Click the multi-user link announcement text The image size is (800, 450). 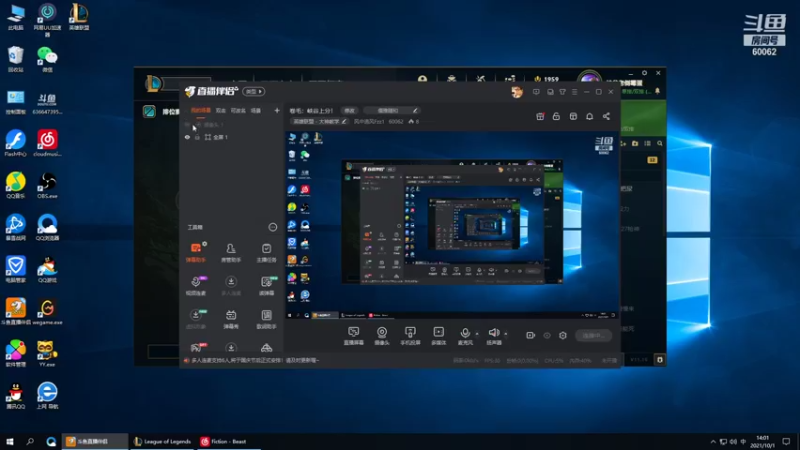[255, 360]
